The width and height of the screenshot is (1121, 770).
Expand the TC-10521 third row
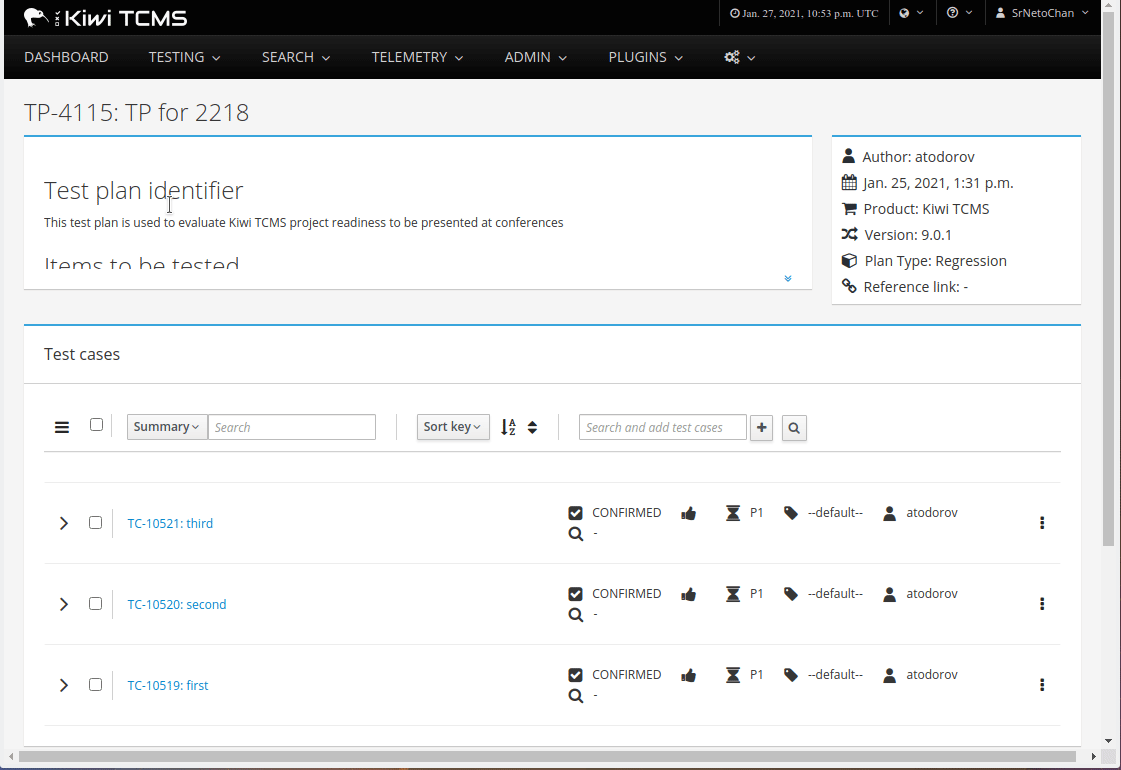64,523
